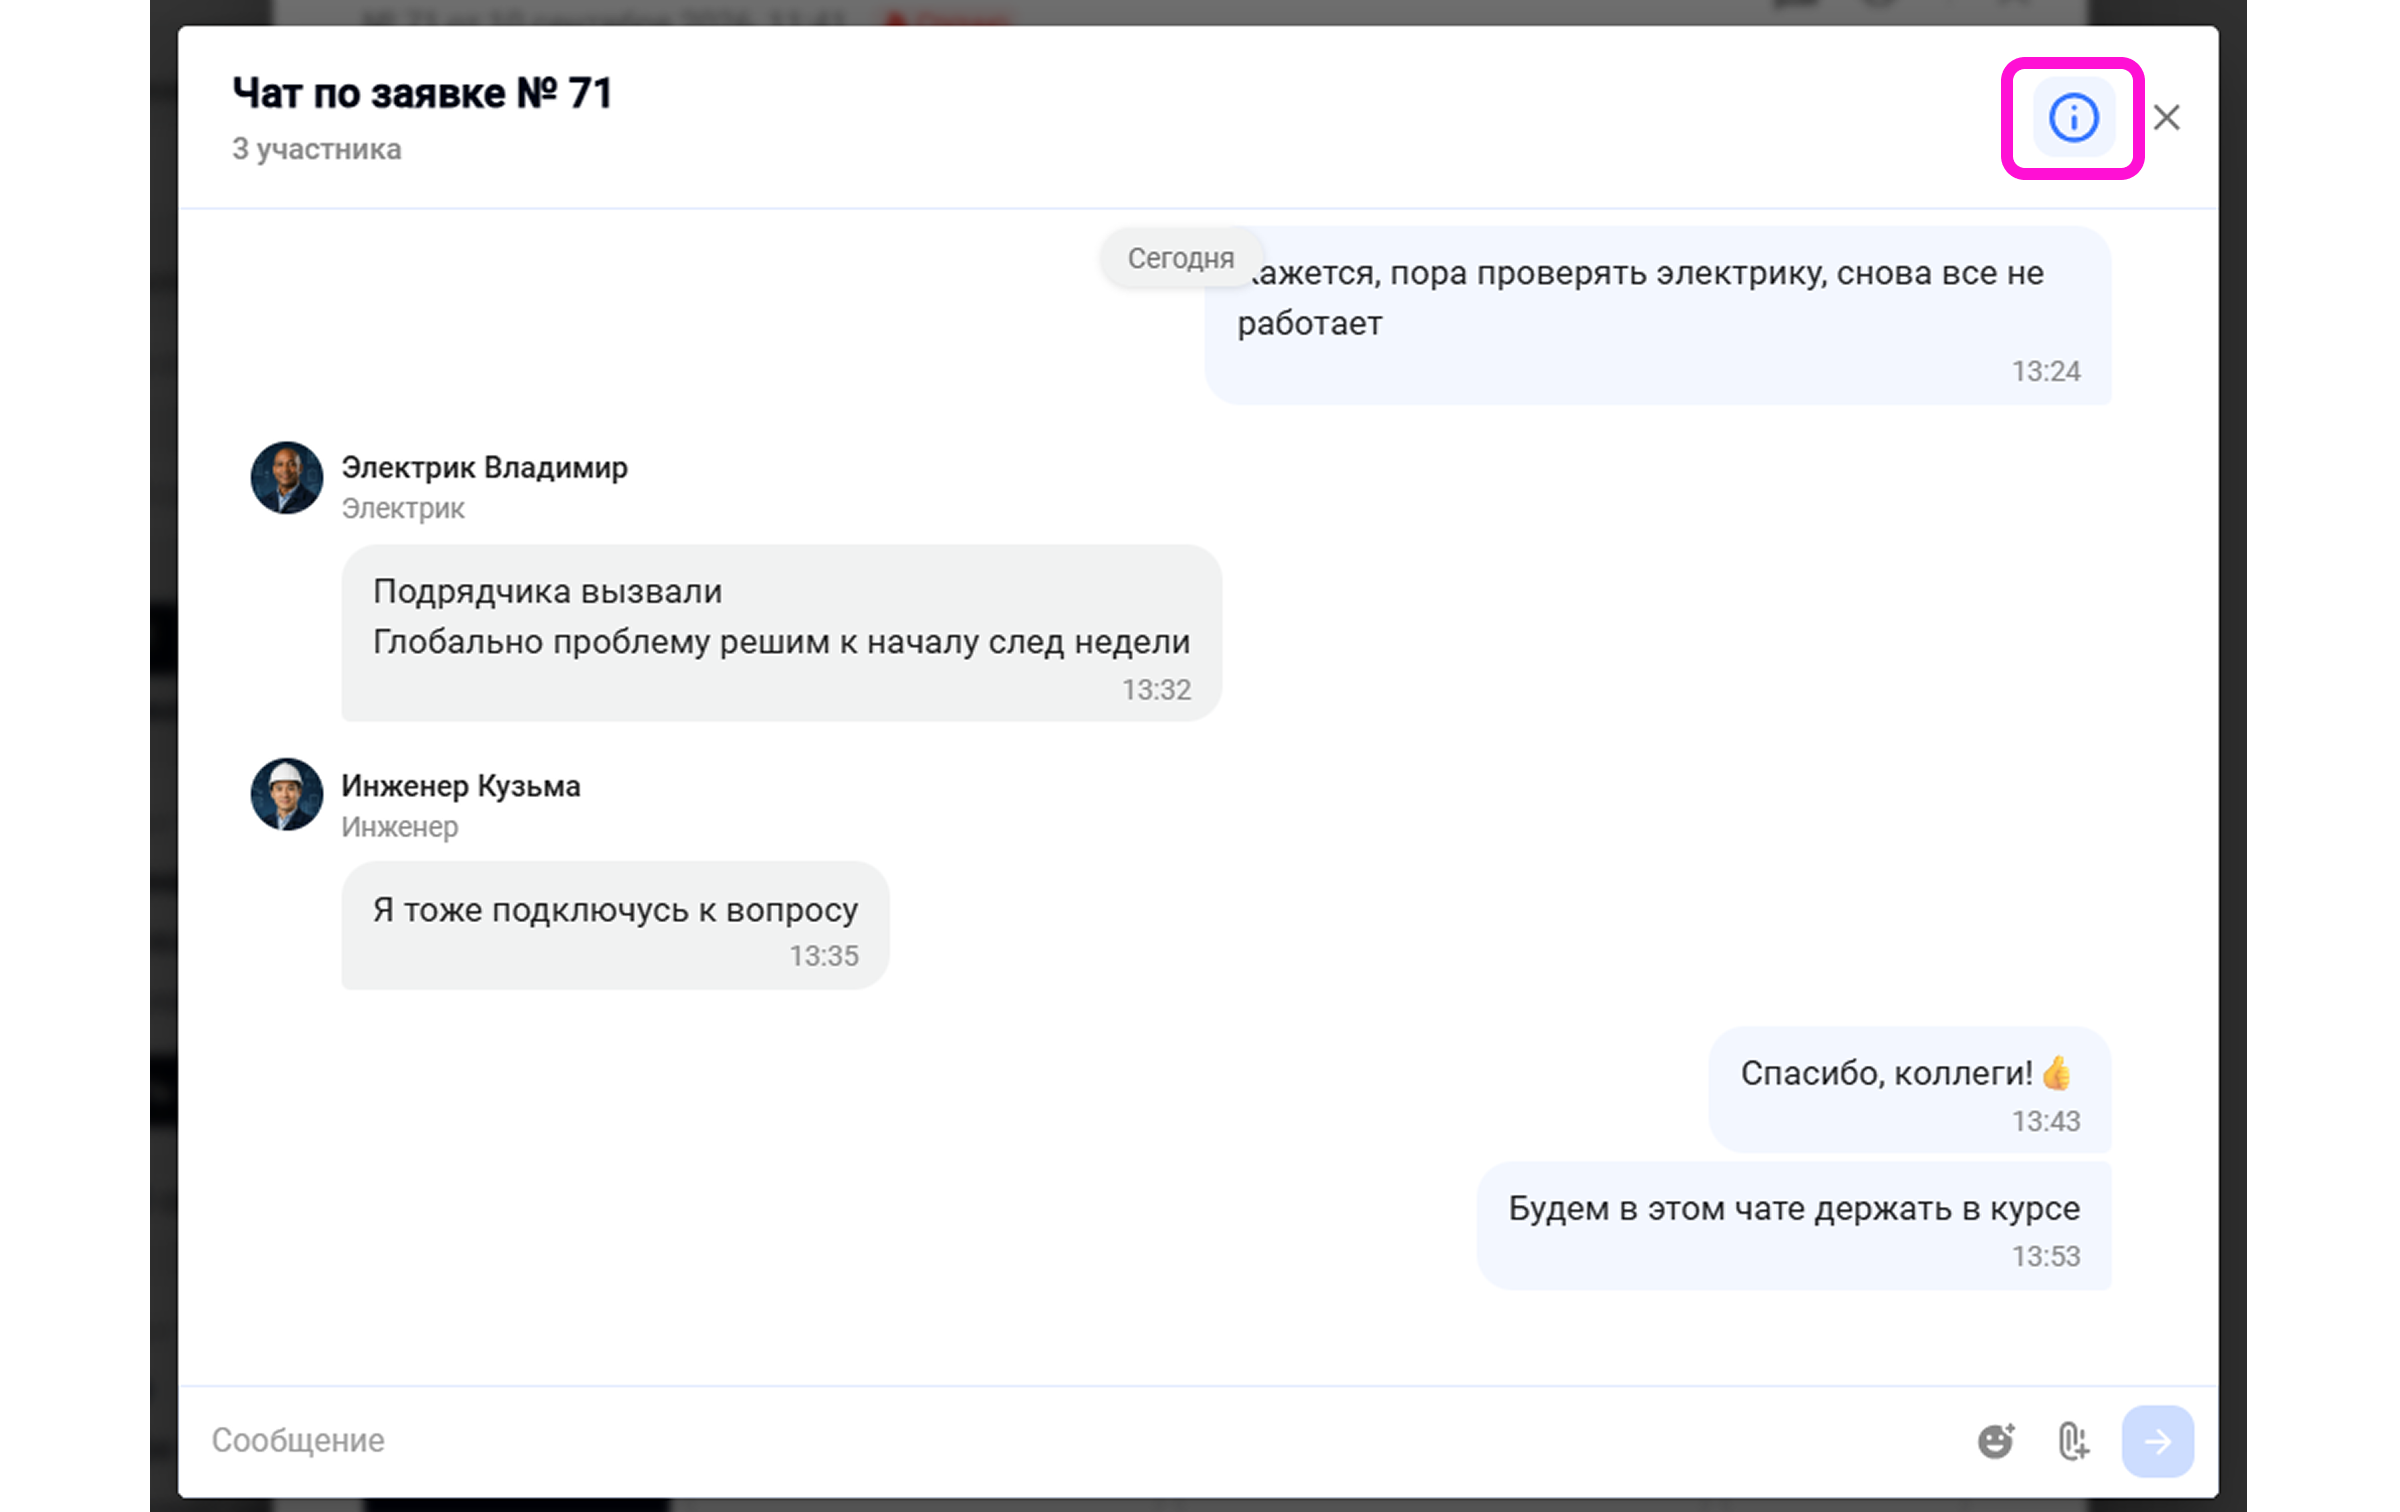Screen dimensions: 2400x1512
Task: Click the '3 участника' participants label
Action: pos(316,149)
